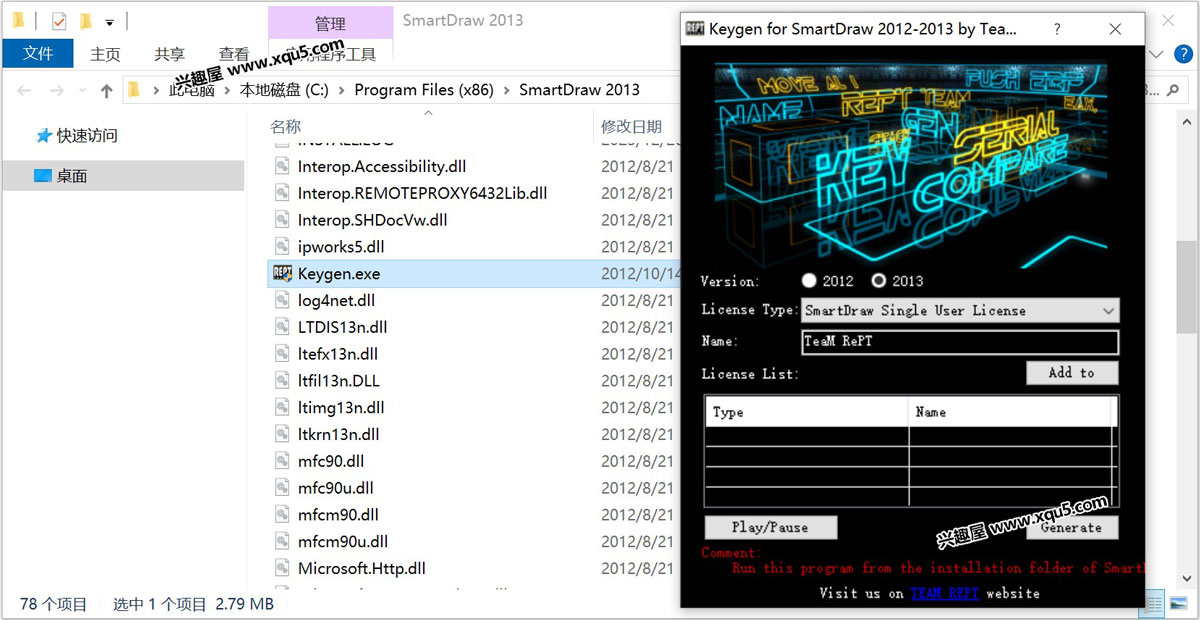
Task: Select ltimg13n.dll file icon
Action: pyautogui.click(x=282, y=408)
